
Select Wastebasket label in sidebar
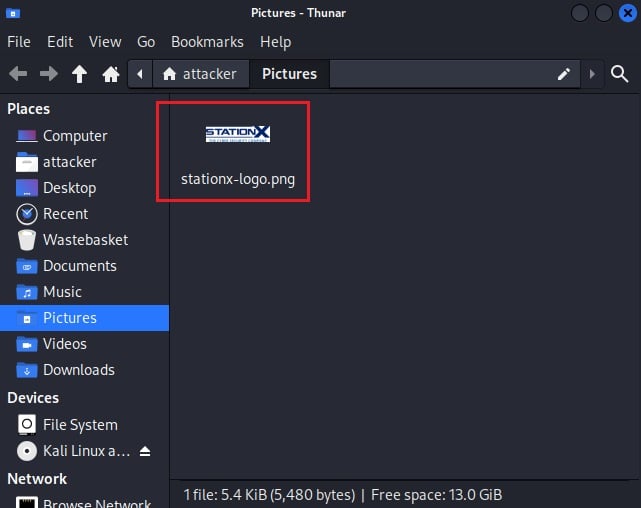click(x=85, y=240)
